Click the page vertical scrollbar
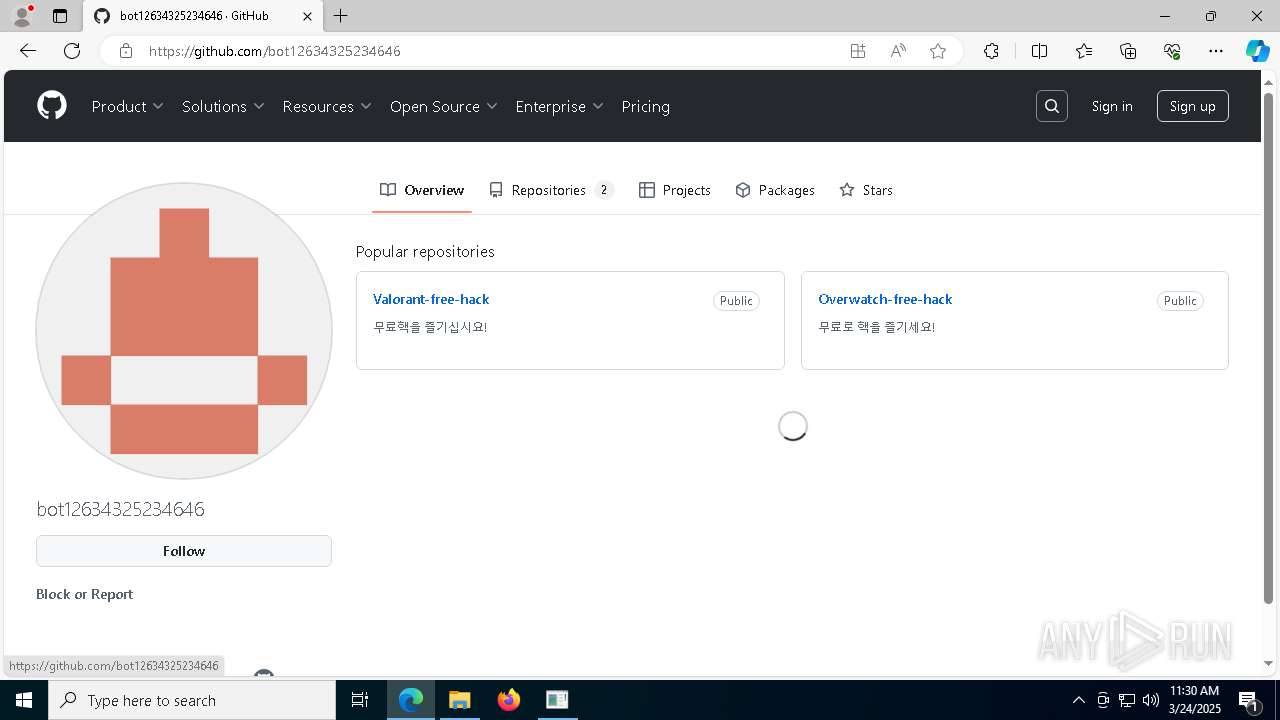Viewport: 1280px width, 720px height. pyautogui.click(x=1269, y=348)
